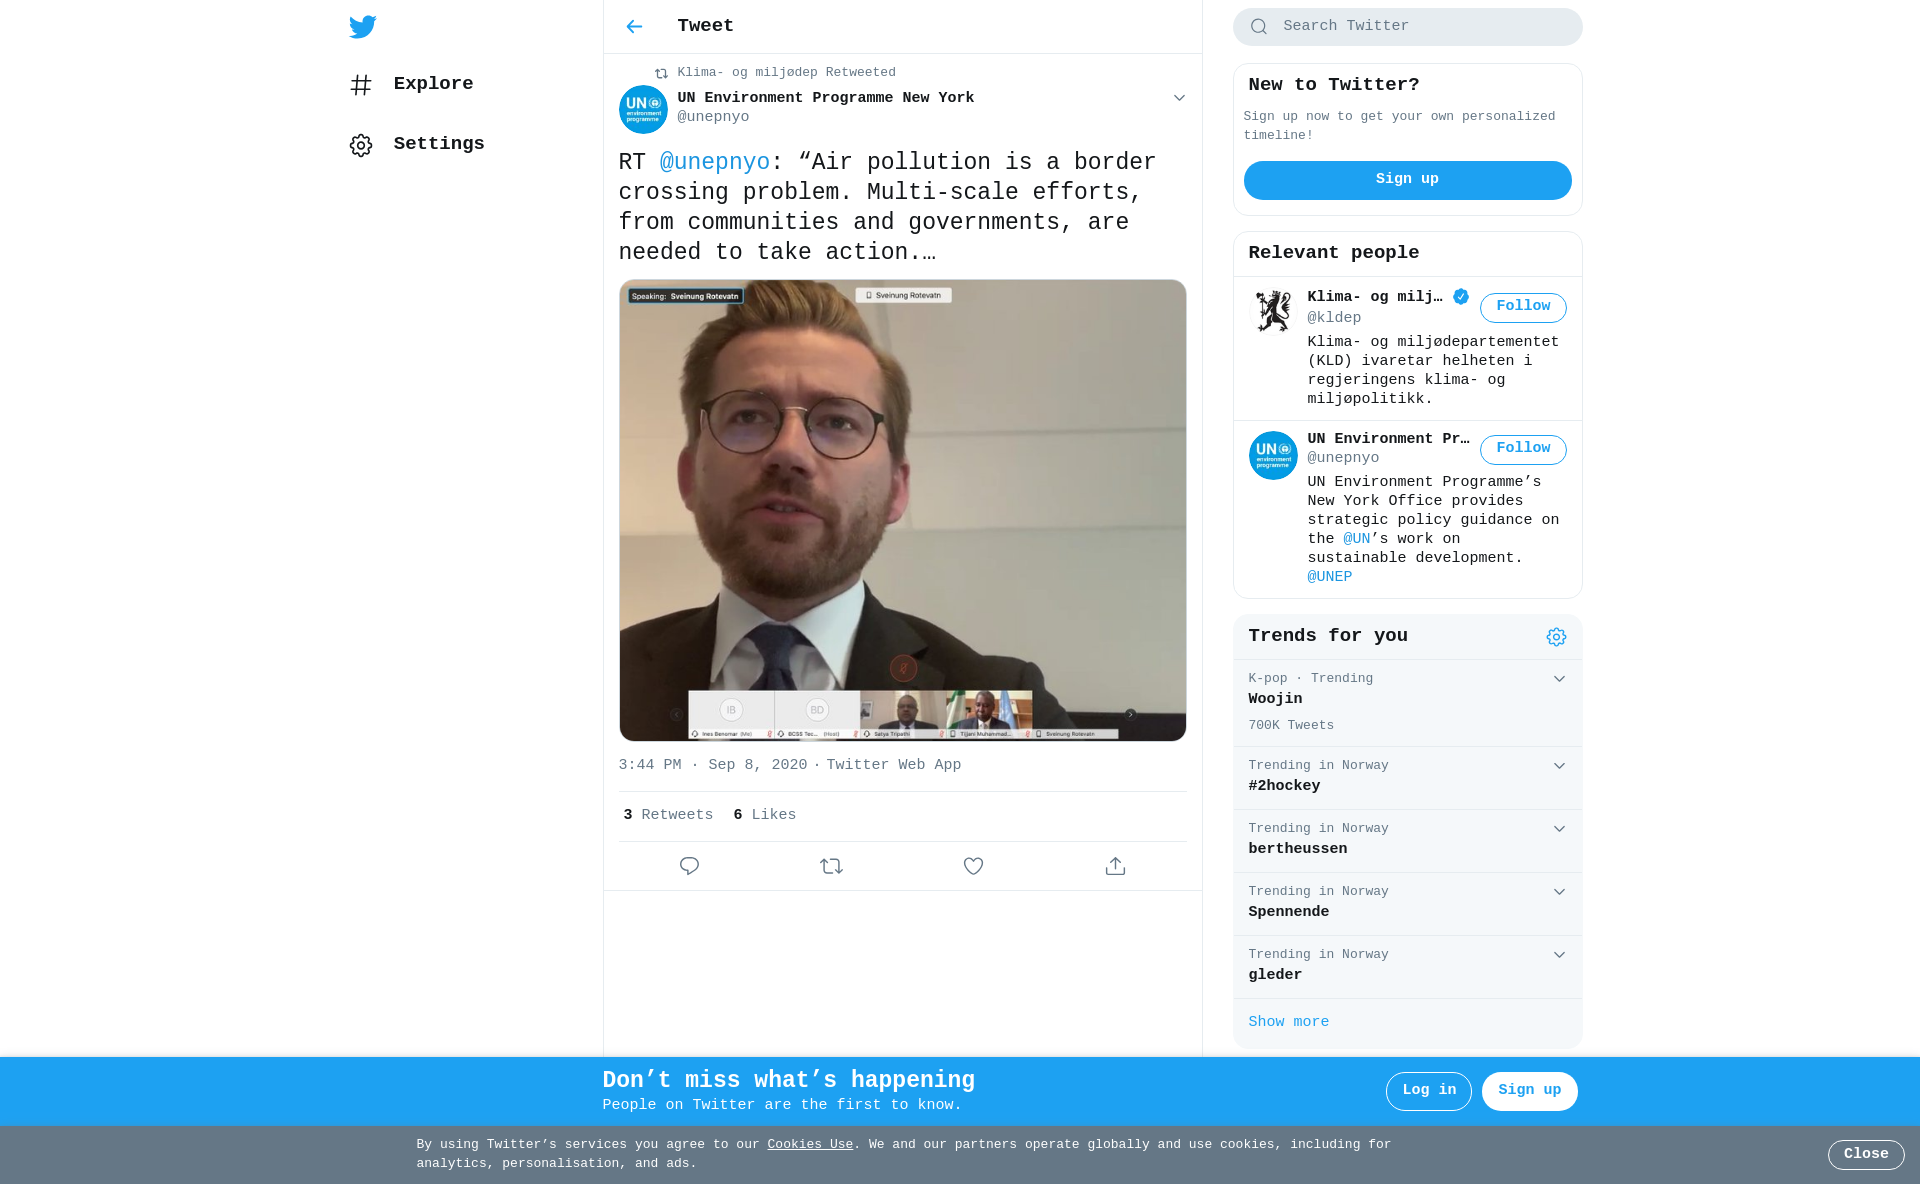The height and width of the screenshot is (1184, 1920).
Task: Click the @unepnyo mention in tweet text
Action: click(x=714, y=163)
